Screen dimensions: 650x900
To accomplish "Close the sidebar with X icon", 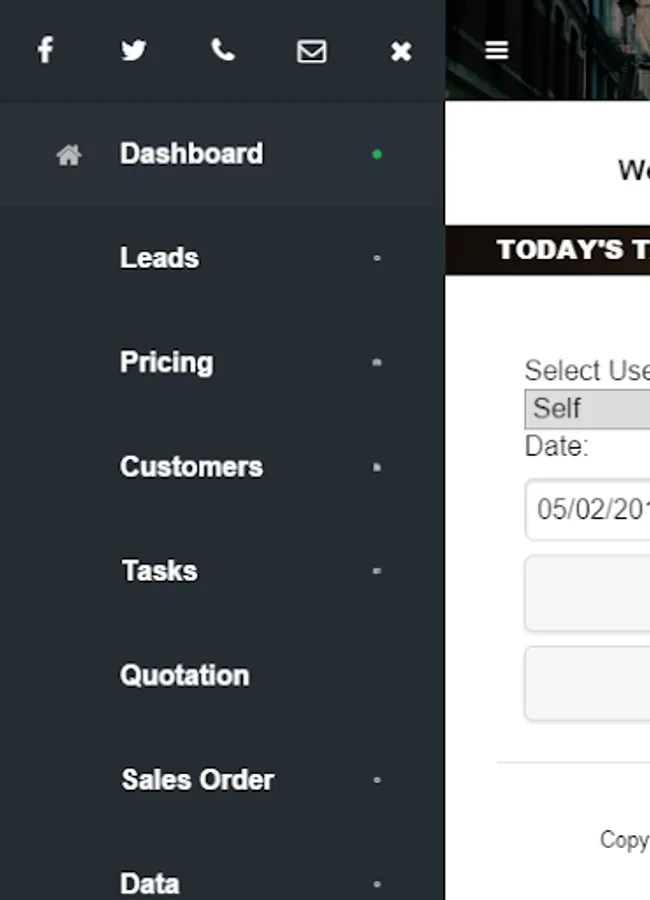I will pyautogui.click(x=401, y=51).
